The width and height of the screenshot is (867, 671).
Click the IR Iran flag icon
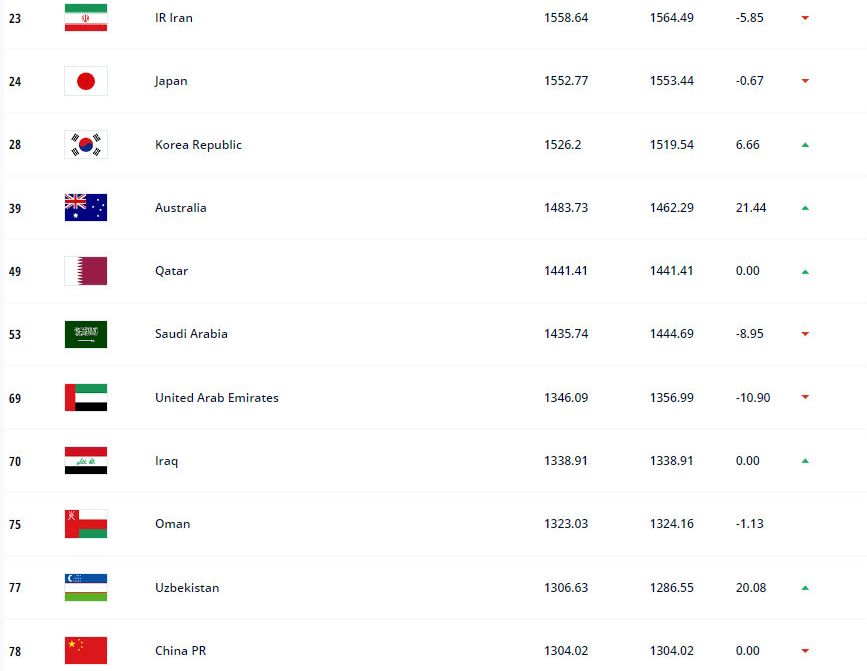[85, 18]
